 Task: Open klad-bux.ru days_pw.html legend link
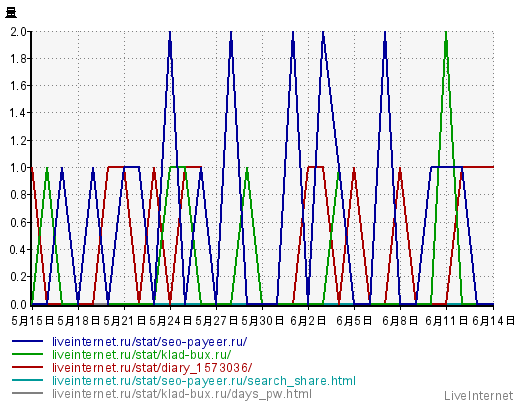click(x=182, y=394)
